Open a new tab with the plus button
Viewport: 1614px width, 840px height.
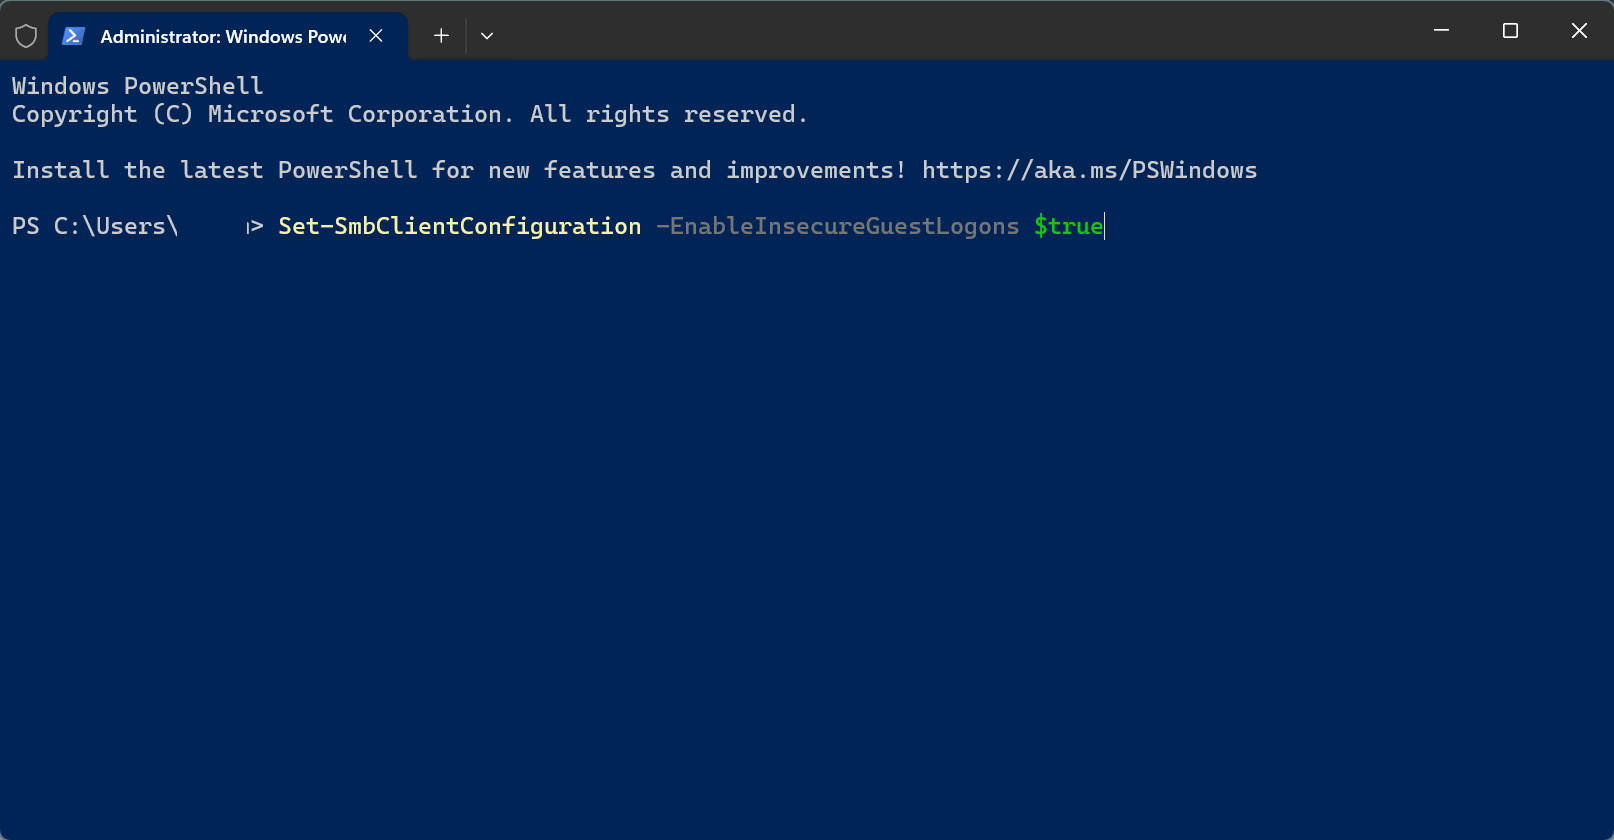click(441, 36)
